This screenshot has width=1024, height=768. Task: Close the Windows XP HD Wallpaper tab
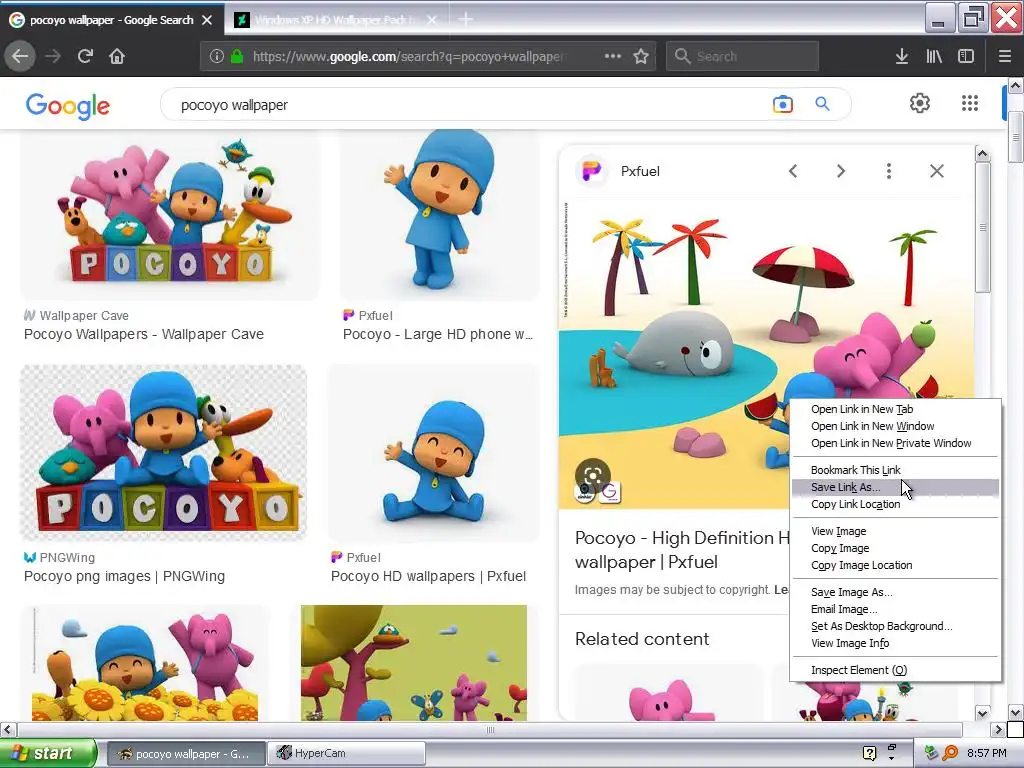tap(432, 20)
